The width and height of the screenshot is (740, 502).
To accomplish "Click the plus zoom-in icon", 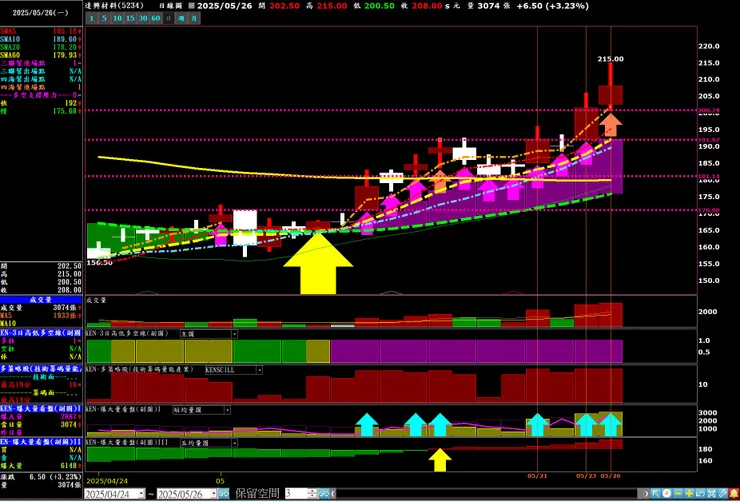I will pos(689,494).
